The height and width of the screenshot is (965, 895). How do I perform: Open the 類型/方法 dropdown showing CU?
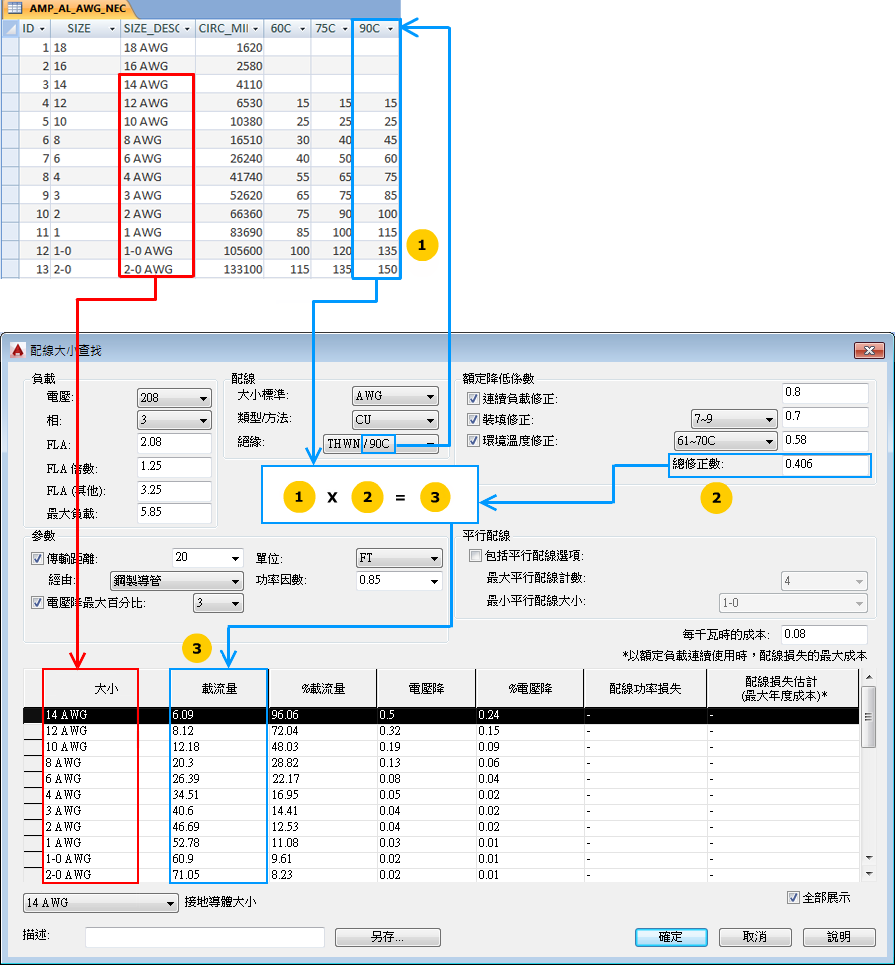[x=395, y=420]
